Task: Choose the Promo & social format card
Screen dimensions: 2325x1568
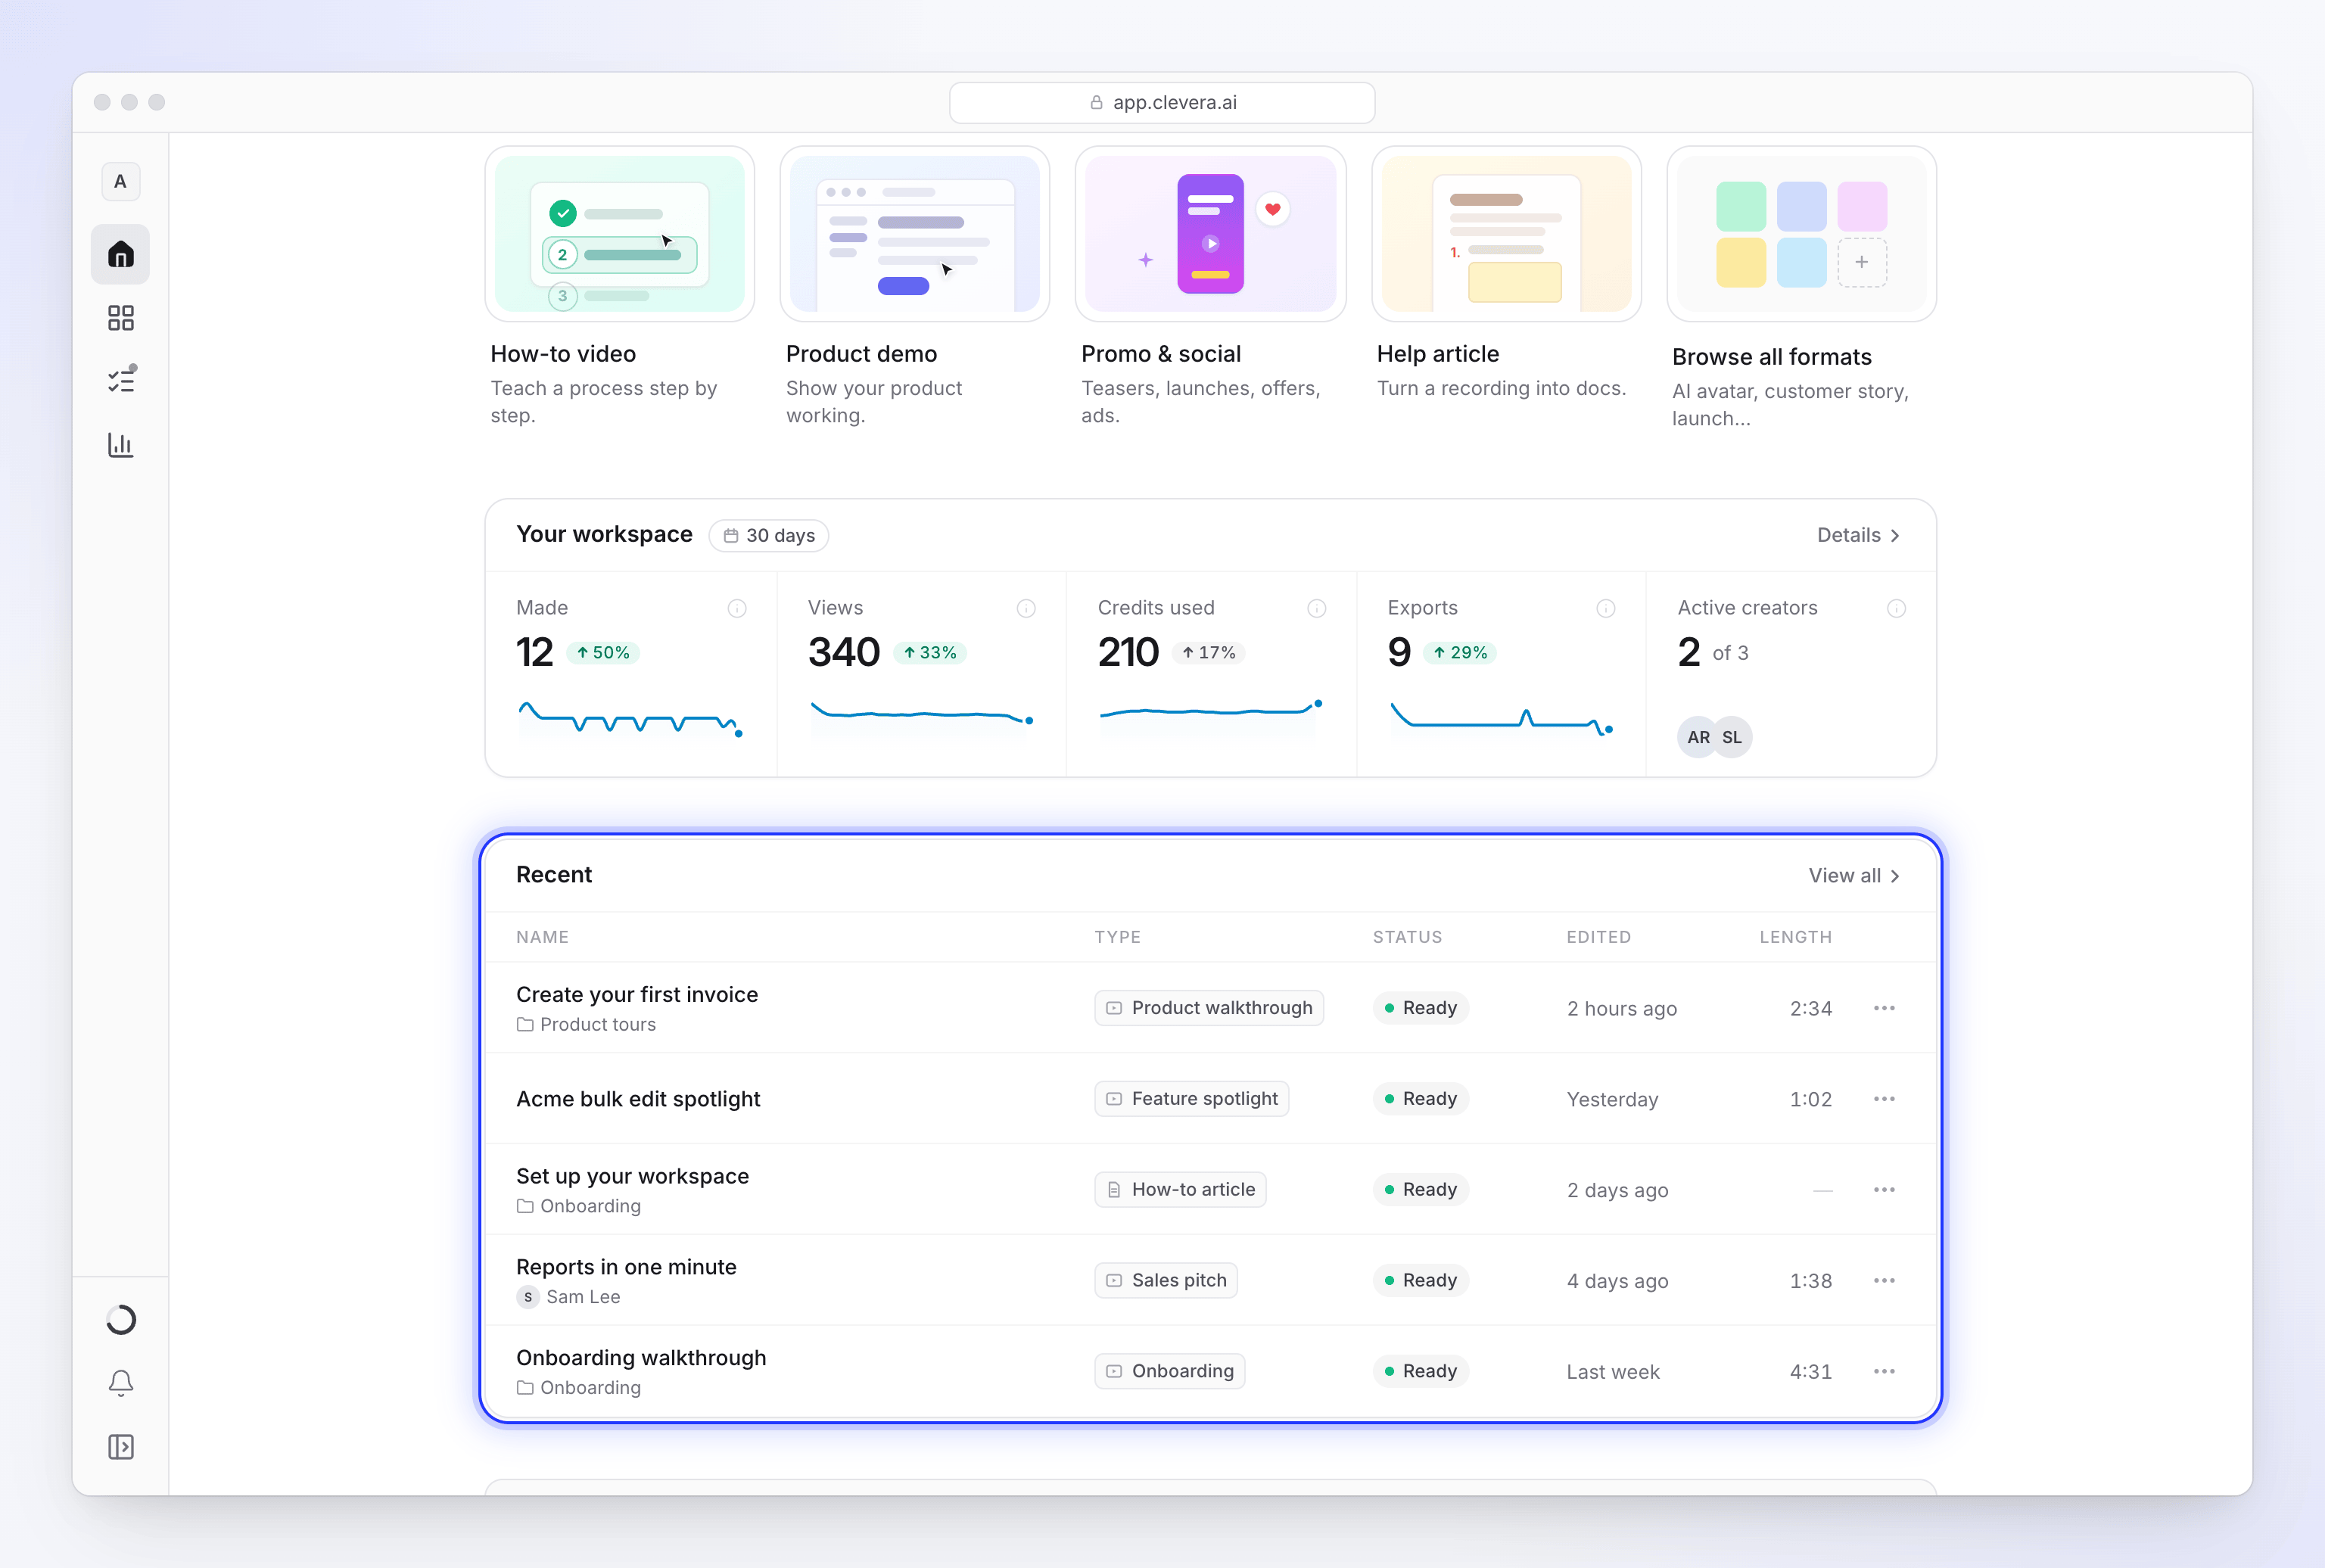Action: point(1210,288)
